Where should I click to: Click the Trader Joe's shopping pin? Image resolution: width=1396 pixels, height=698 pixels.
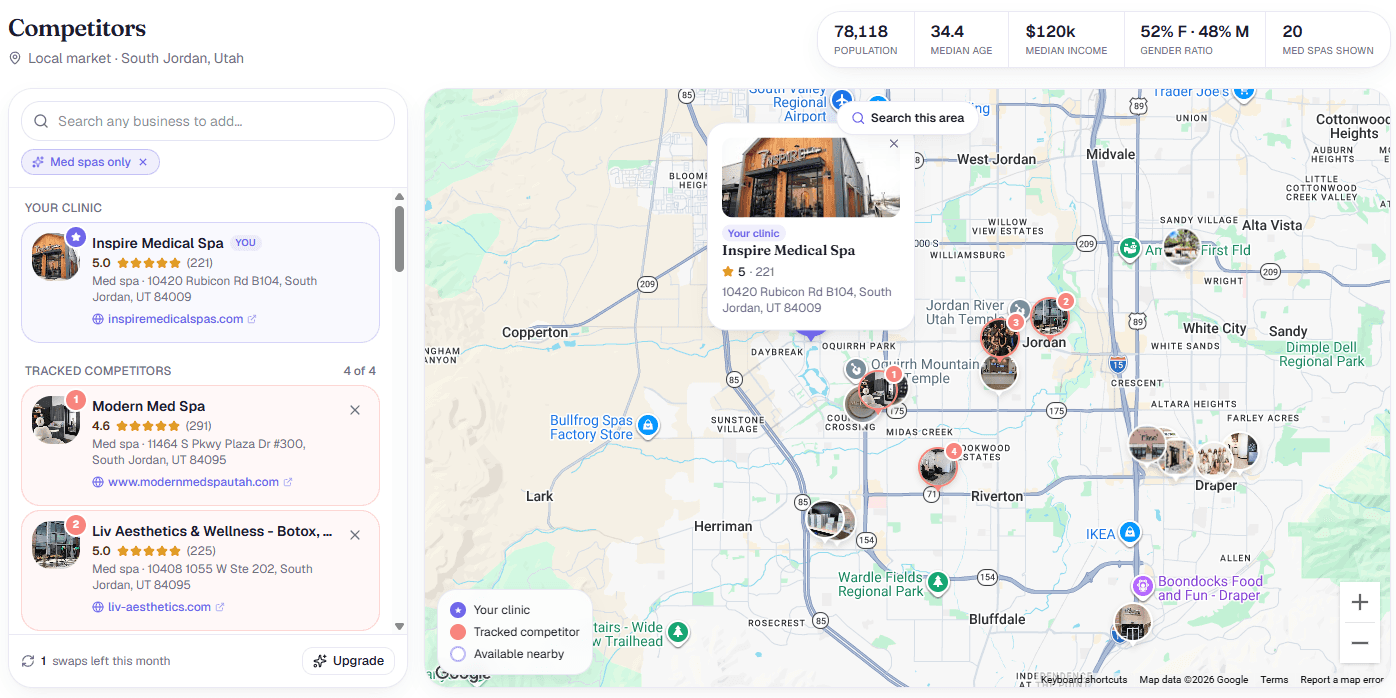point(1243,92)
